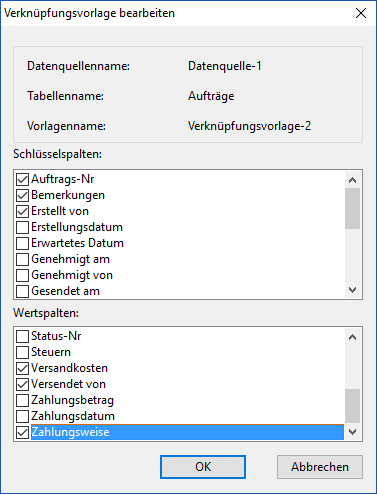The image size is (377, 494).
Task: Uncheck the highlighted Zahlungsweise entry
Action: tap(22, 432)
